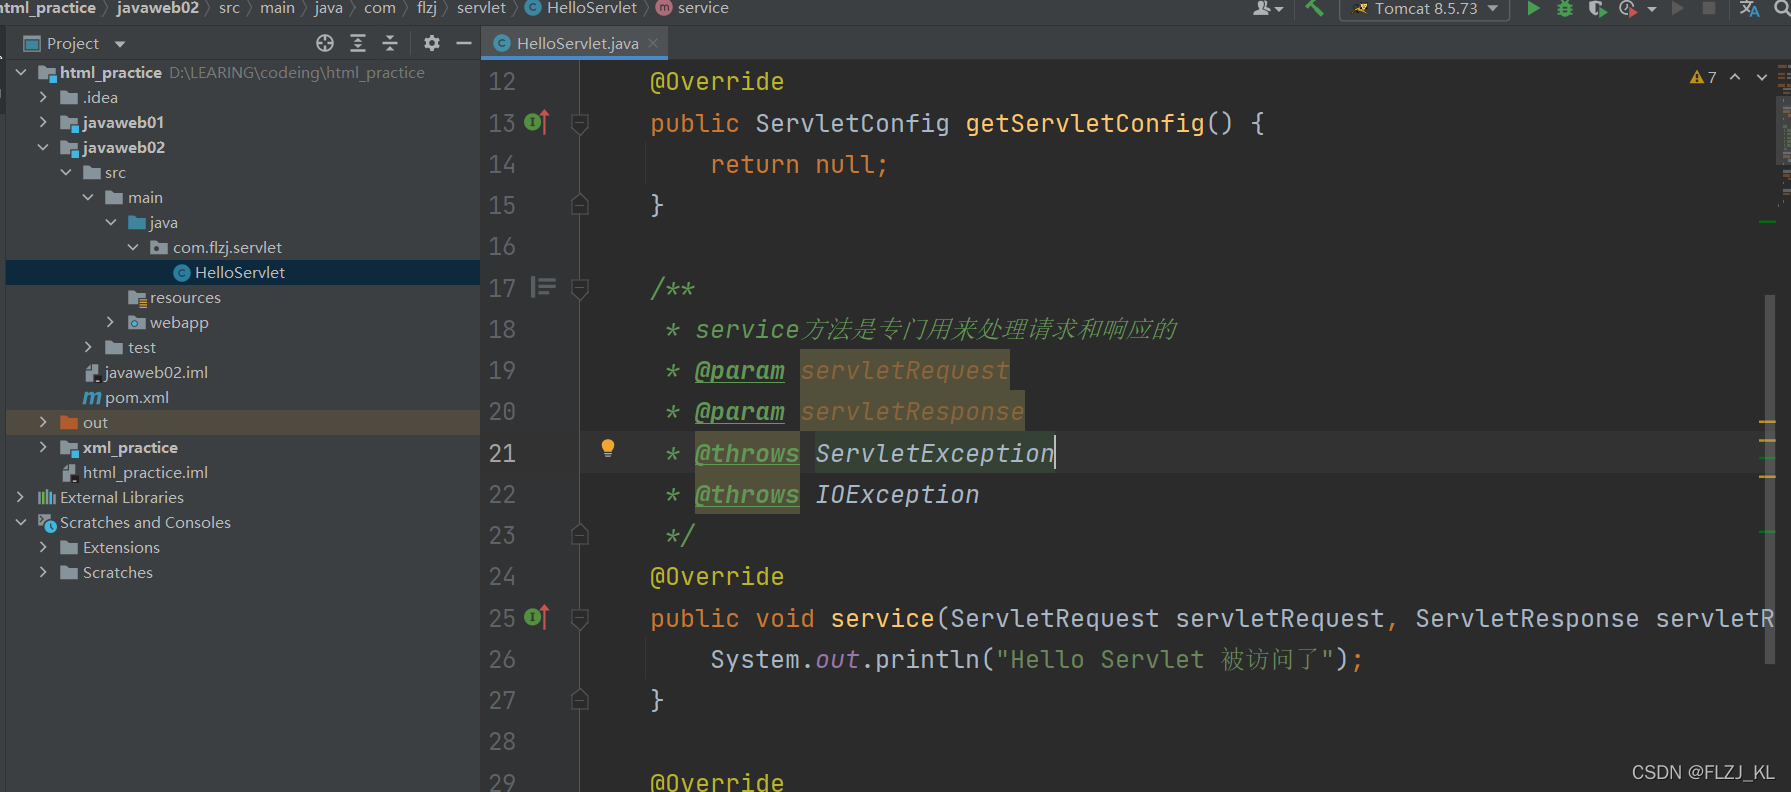The image size is (1791, 792).
Task: Collapse the java source folder
Action: 111,222
